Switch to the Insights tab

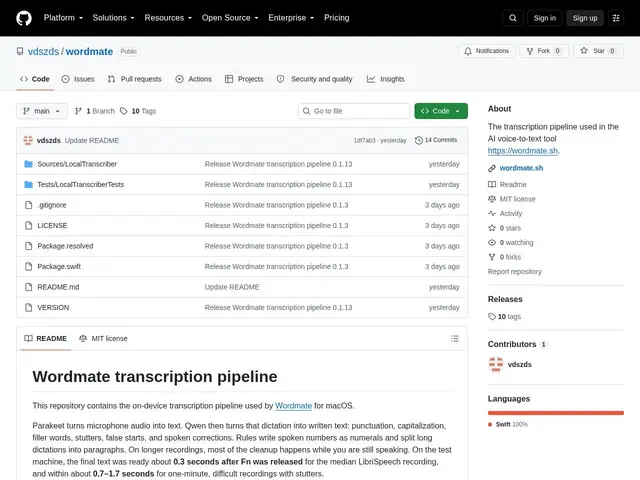pyautogui.click(x=386, y=79)
